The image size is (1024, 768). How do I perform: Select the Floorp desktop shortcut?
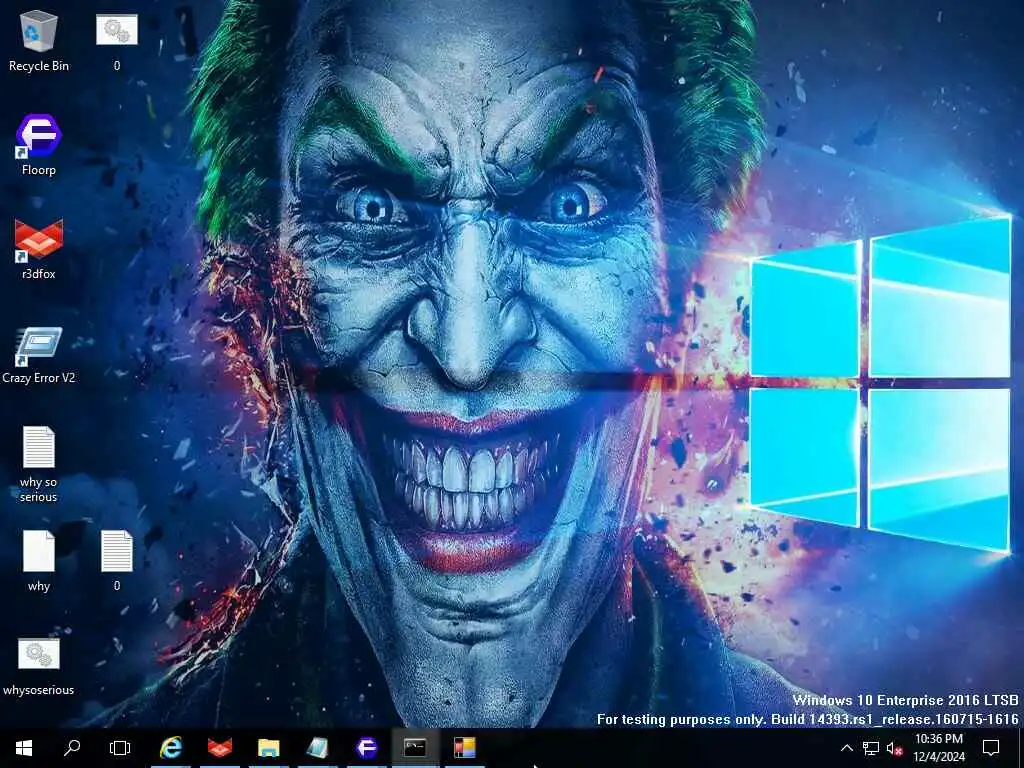(x=39, y=145)
